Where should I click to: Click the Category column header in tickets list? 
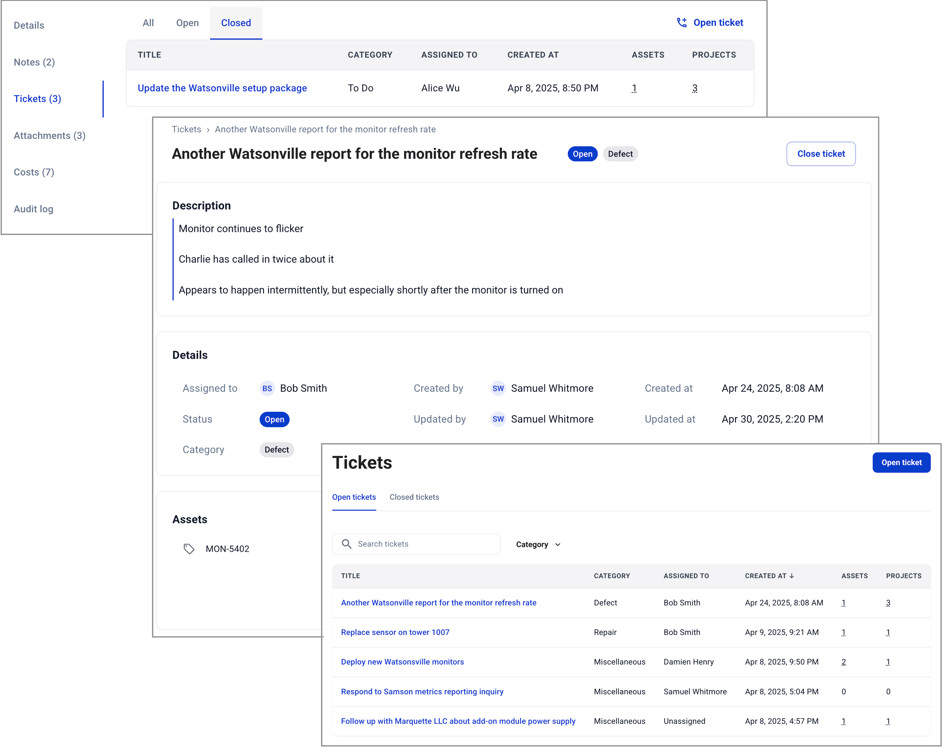coord(612,576)
